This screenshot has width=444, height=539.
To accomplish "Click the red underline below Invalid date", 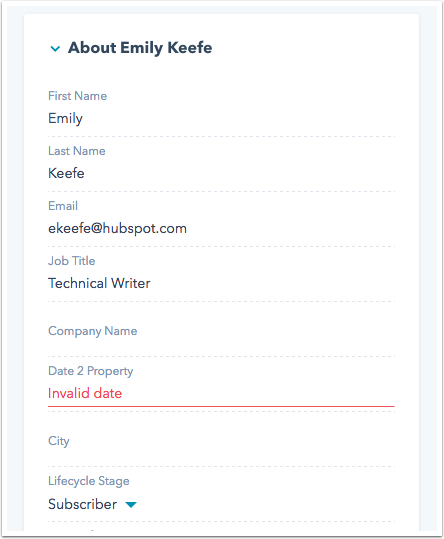I will pyautogui.click(x=221, y=406).
